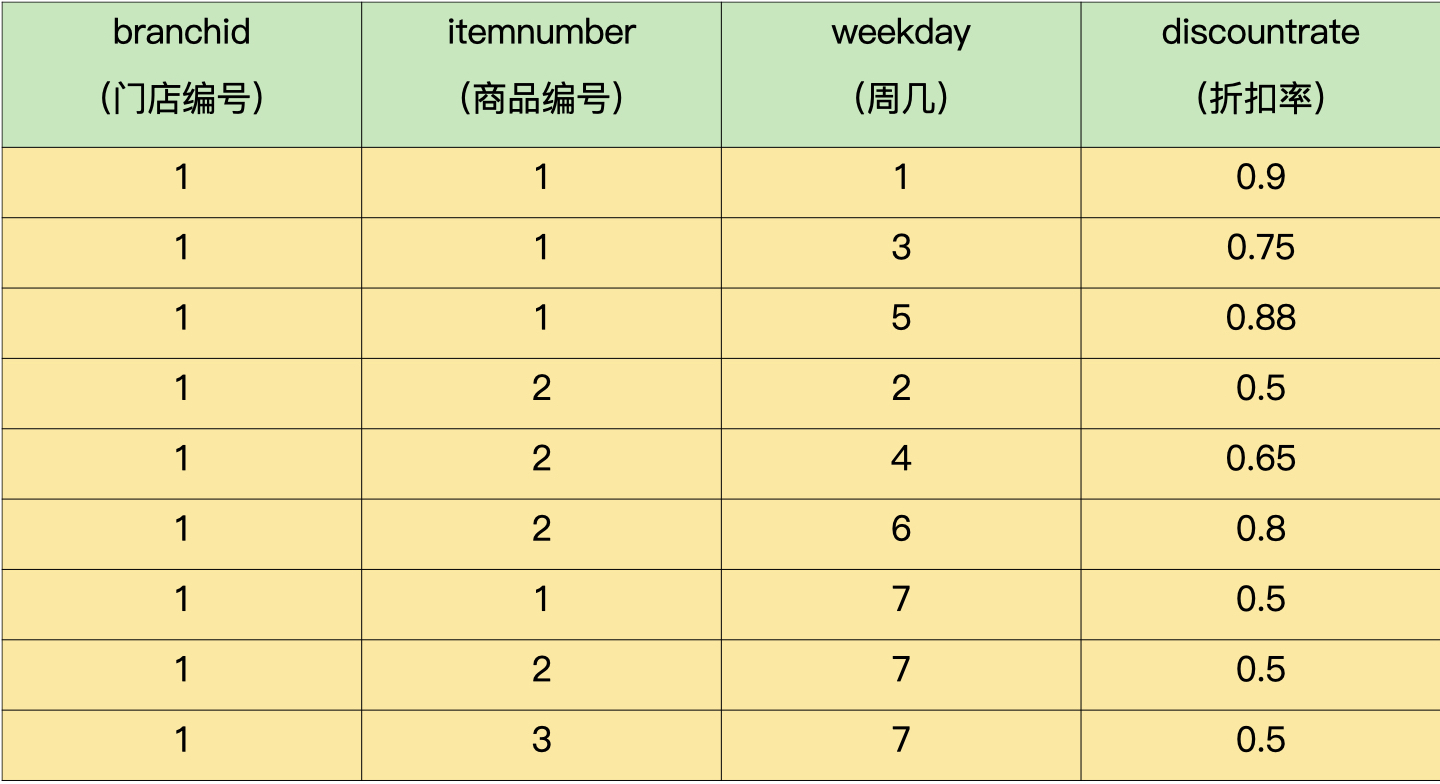
Task: Click the 0.88 discount rate cell
Action: tap(1260, 318)
